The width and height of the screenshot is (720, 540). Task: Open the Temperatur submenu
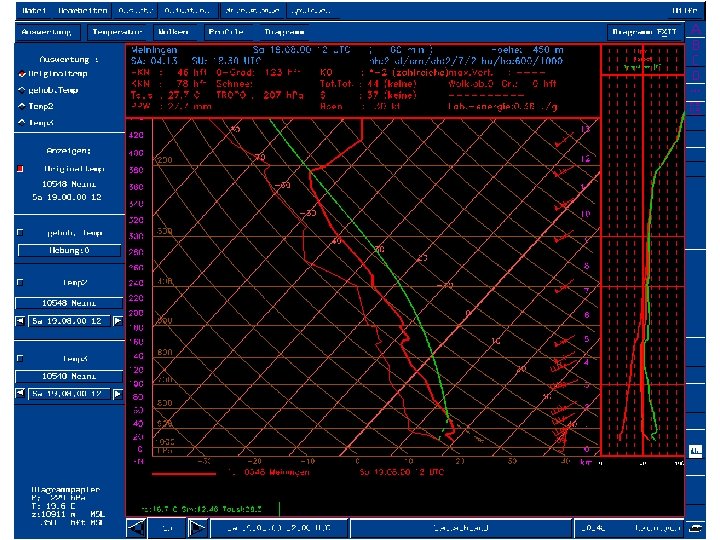(x=117, y=32)
